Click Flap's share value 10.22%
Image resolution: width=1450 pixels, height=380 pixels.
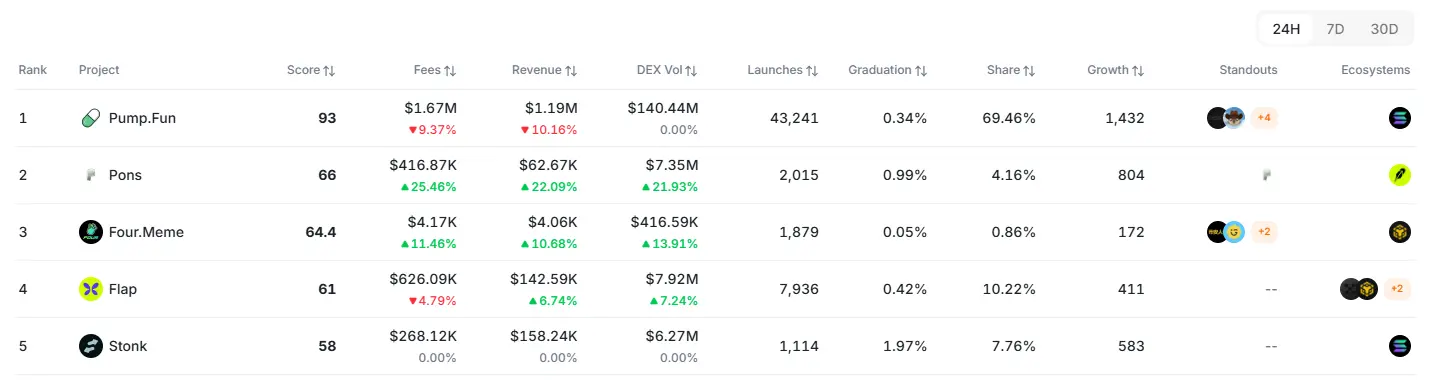(1010, 289)
